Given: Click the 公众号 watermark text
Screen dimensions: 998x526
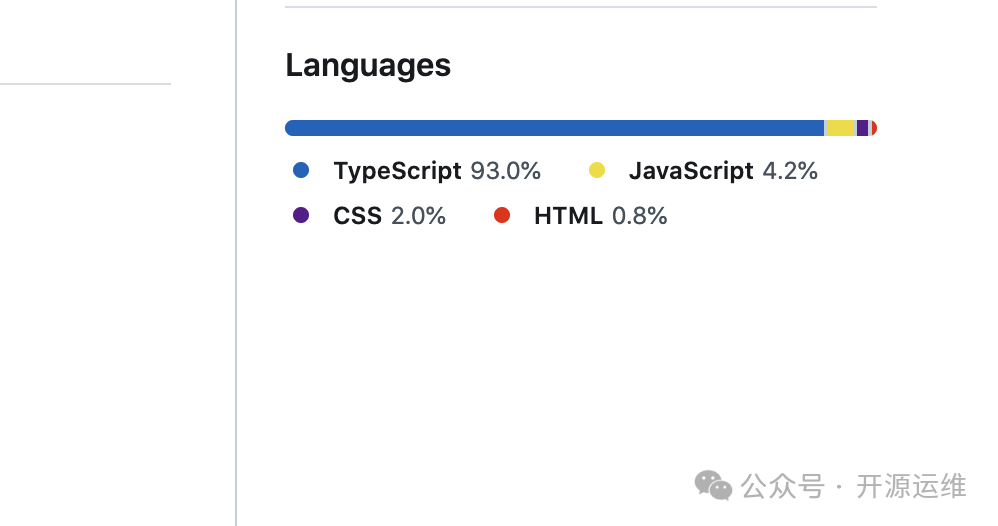Looking at the screenshot, I should click(x=783, y=487).
